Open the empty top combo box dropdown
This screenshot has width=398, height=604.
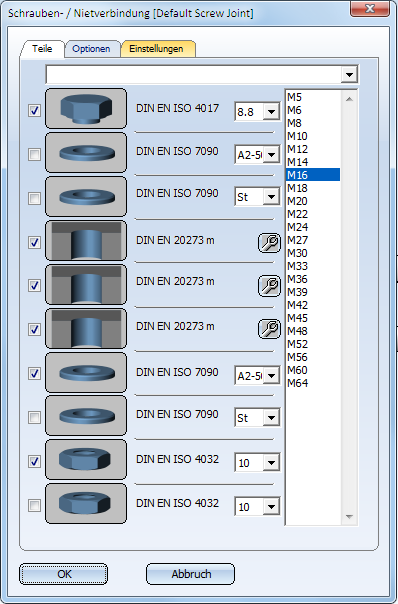(x=349, y=74)
